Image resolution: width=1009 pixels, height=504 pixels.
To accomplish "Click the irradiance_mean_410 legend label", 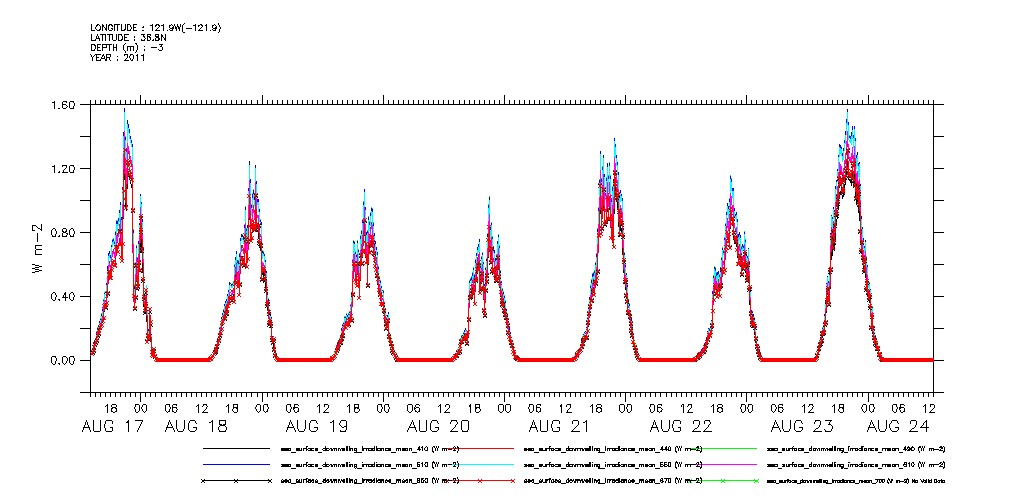I will point(370,448).
